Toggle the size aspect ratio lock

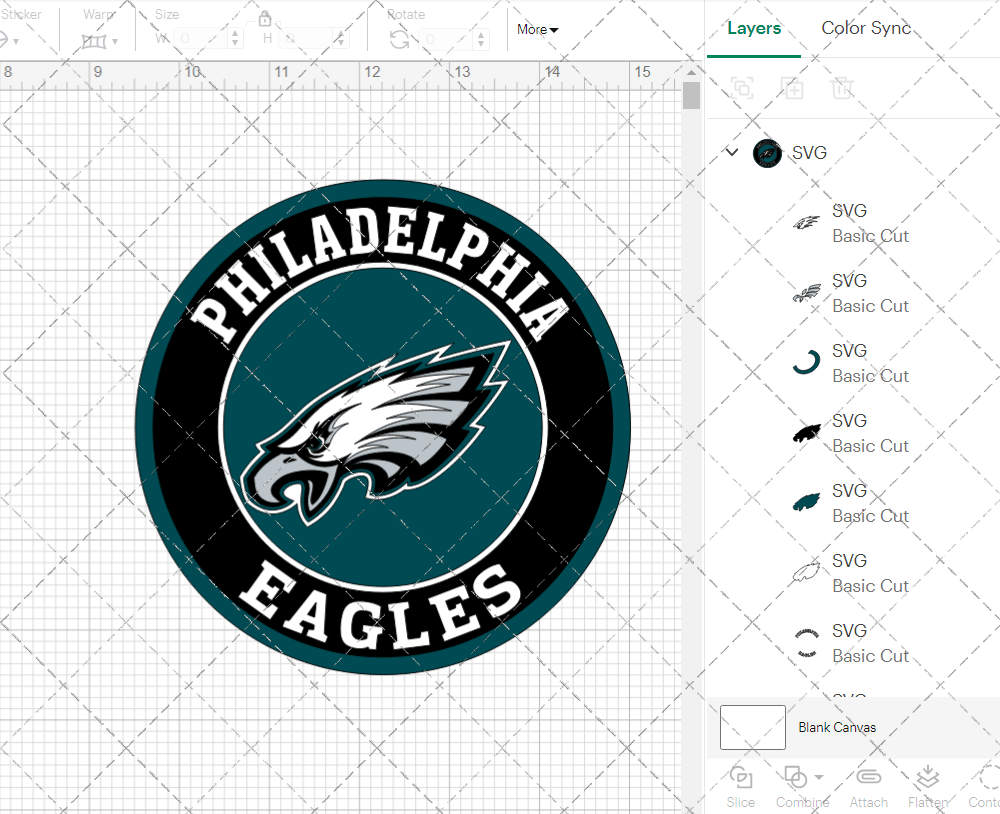(265, 19)
